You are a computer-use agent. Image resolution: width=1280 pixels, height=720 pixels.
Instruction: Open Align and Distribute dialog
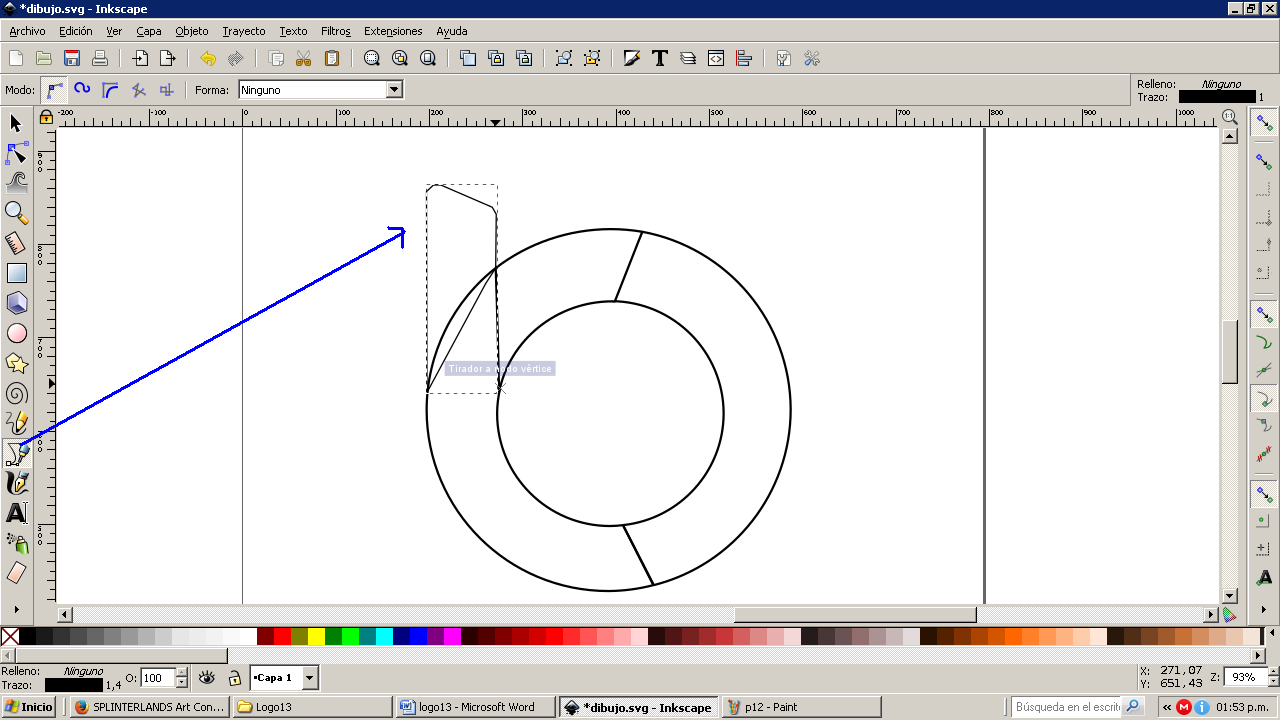[744, 58]
